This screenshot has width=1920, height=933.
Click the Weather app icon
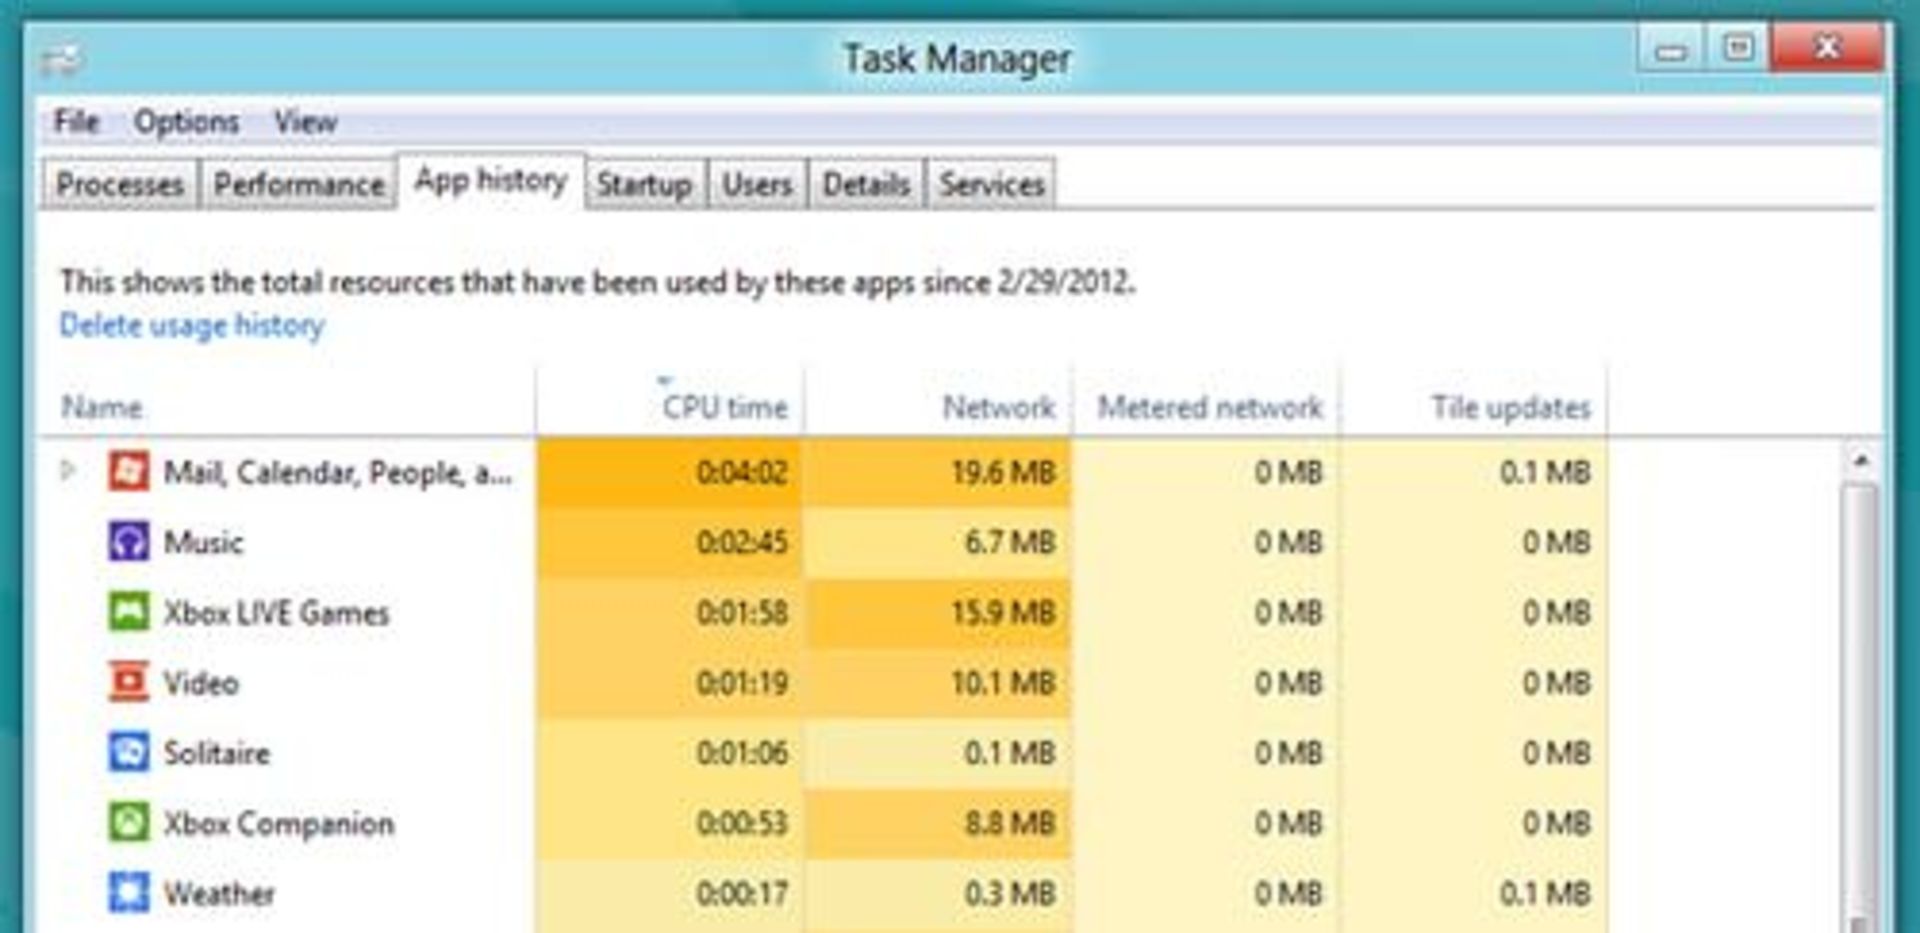129,892
